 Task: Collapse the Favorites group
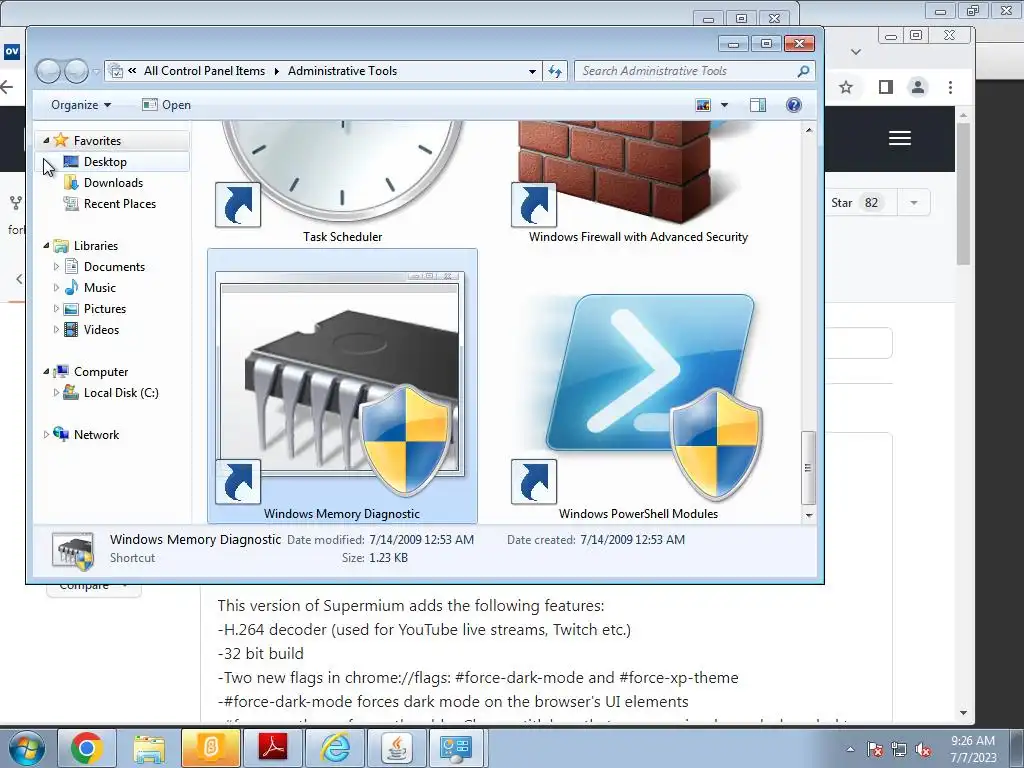pyautogui.click(x=46, y=140)
